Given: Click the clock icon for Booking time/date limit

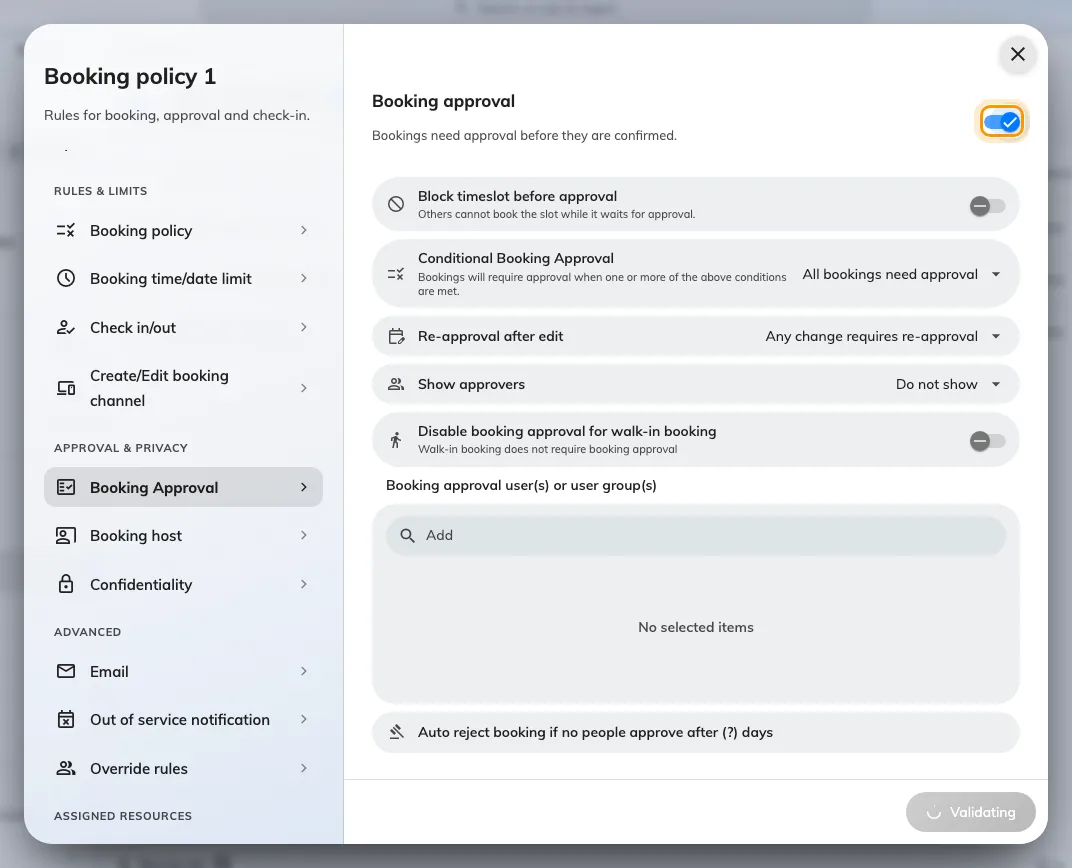Looking at the screenshot, I should pos(66,278).
